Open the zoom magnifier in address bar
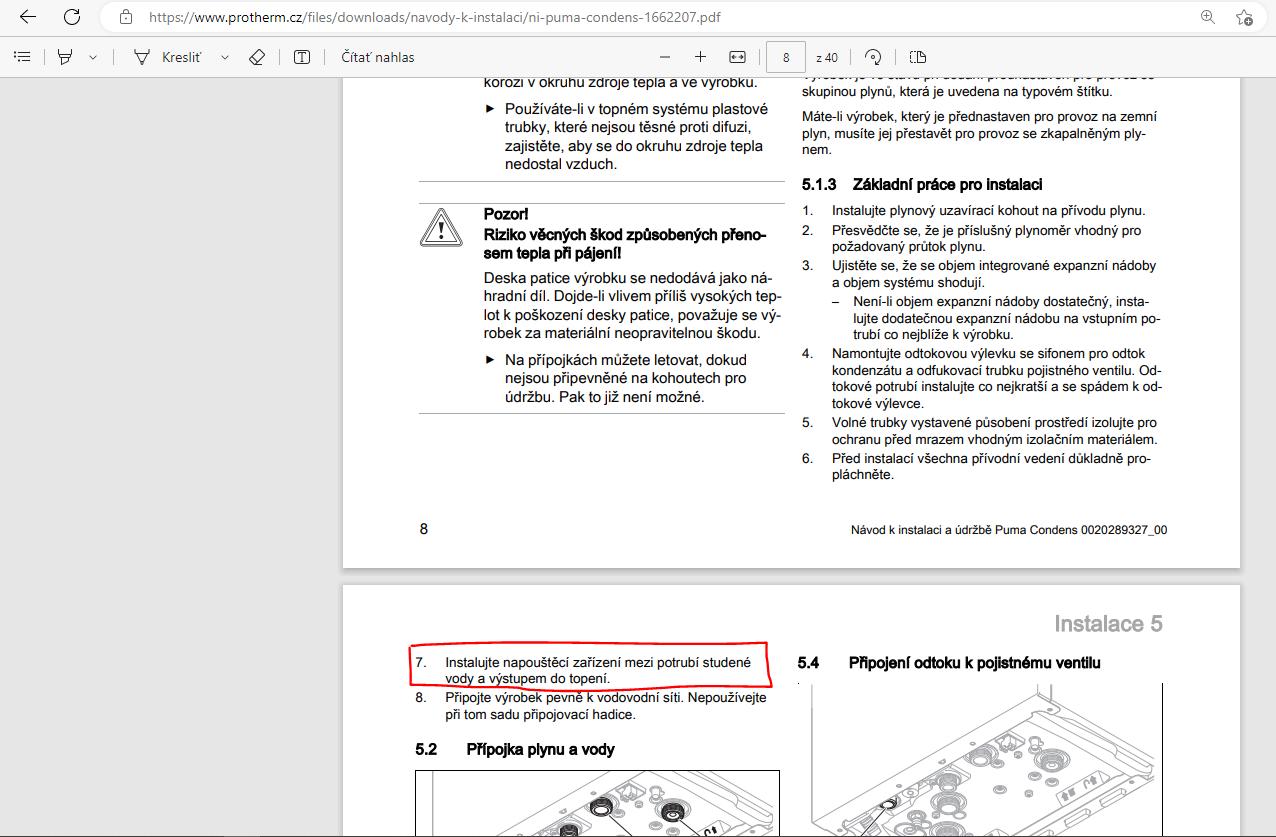 point(1207,17)
